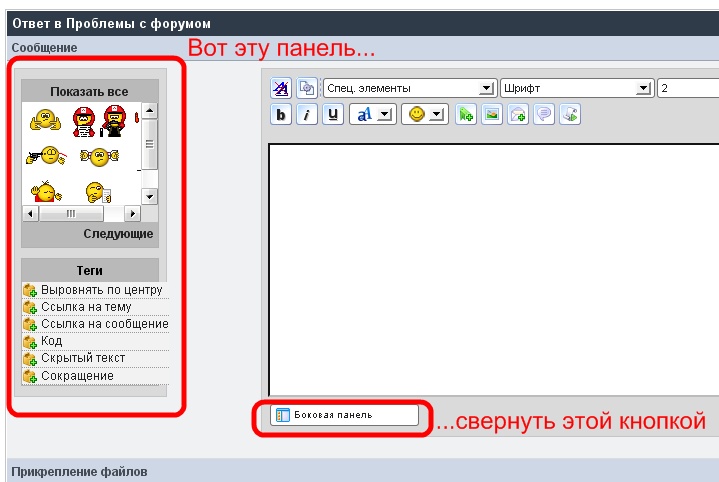Toggle bold formatting button
Viewport: 719px width, 482px height.
282,115
